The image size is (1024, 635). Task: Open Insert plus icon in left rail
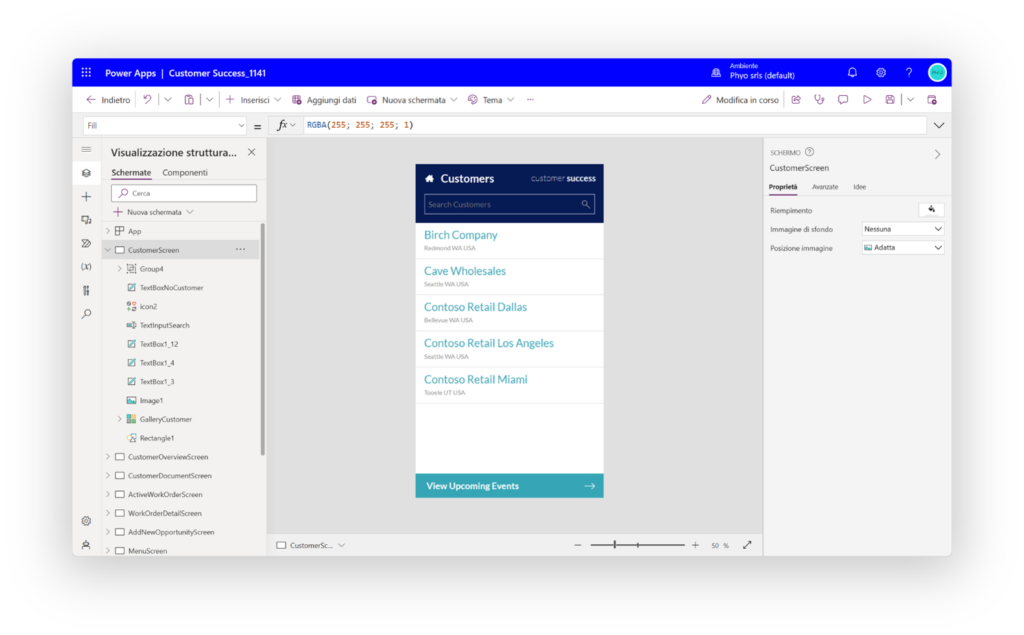click(86, 197)
